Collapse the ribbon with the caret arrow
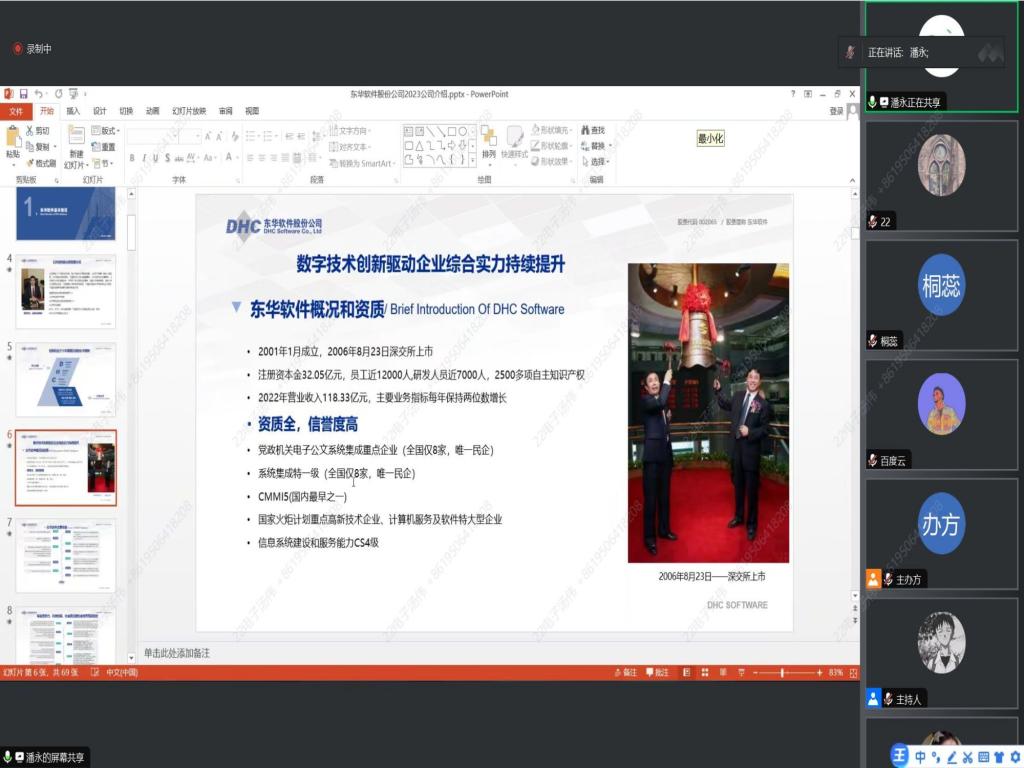The width and height of the screenshot is (1024, 768). pos(852,180)
